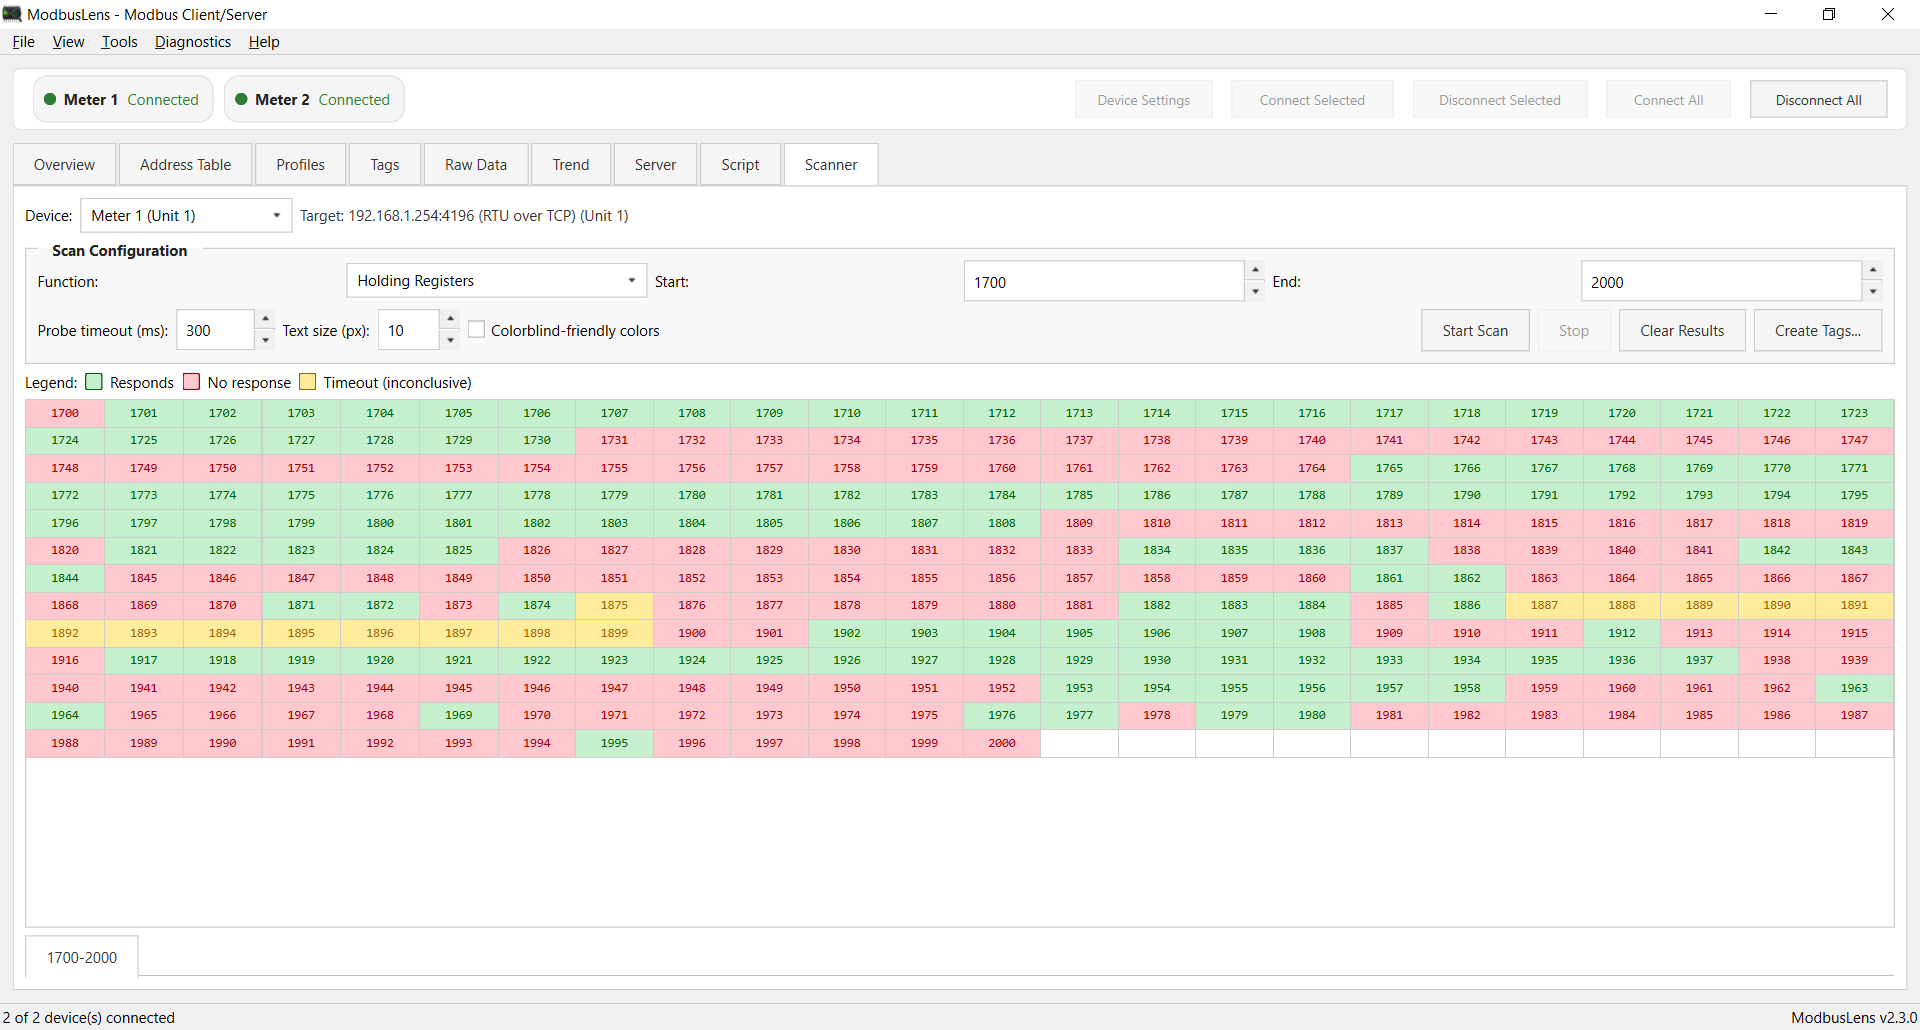Decrease Probe timeout with down arrow

265,340
